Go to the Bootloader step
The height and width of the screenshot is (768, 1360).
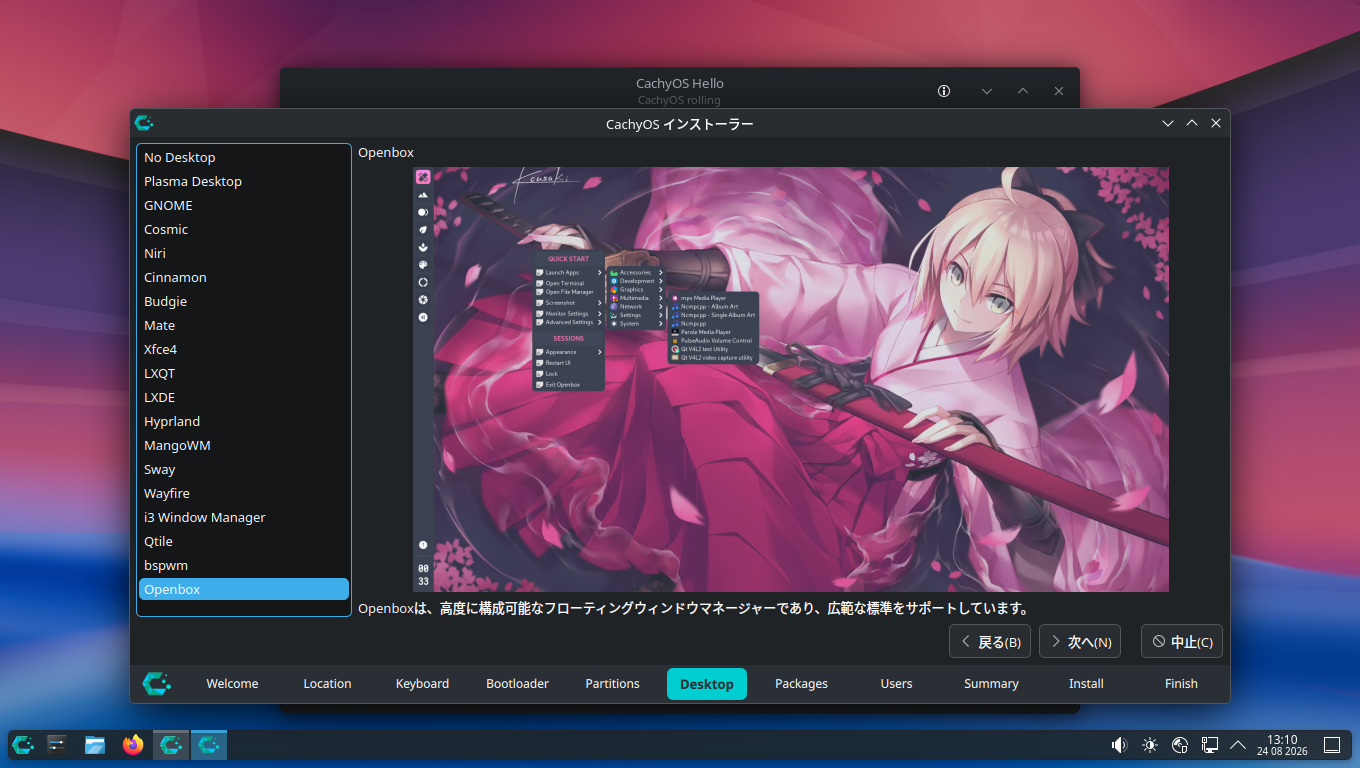(x=517, y=684)
